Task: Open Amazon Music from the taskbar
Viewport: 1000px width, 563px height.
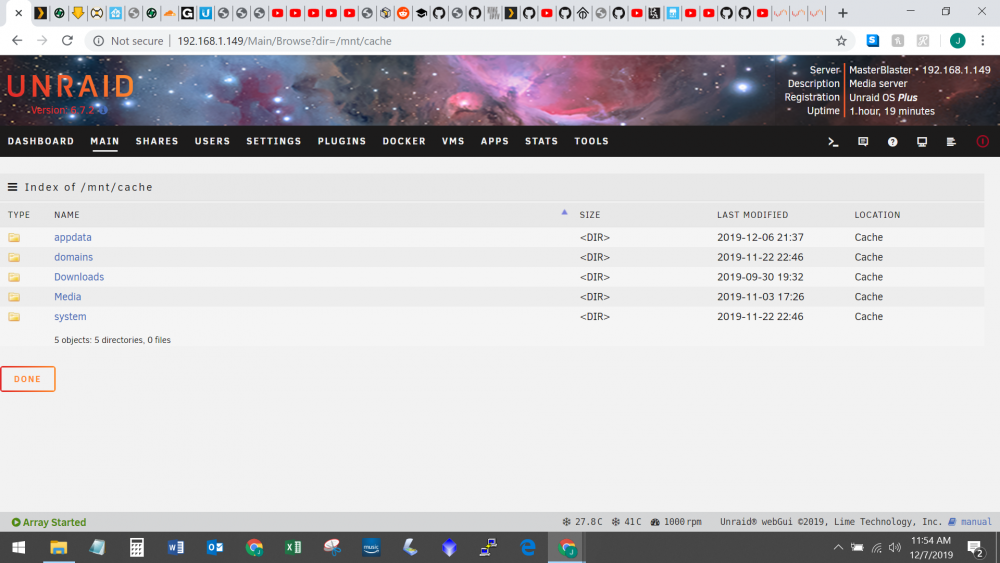Action: pos(371,547)
